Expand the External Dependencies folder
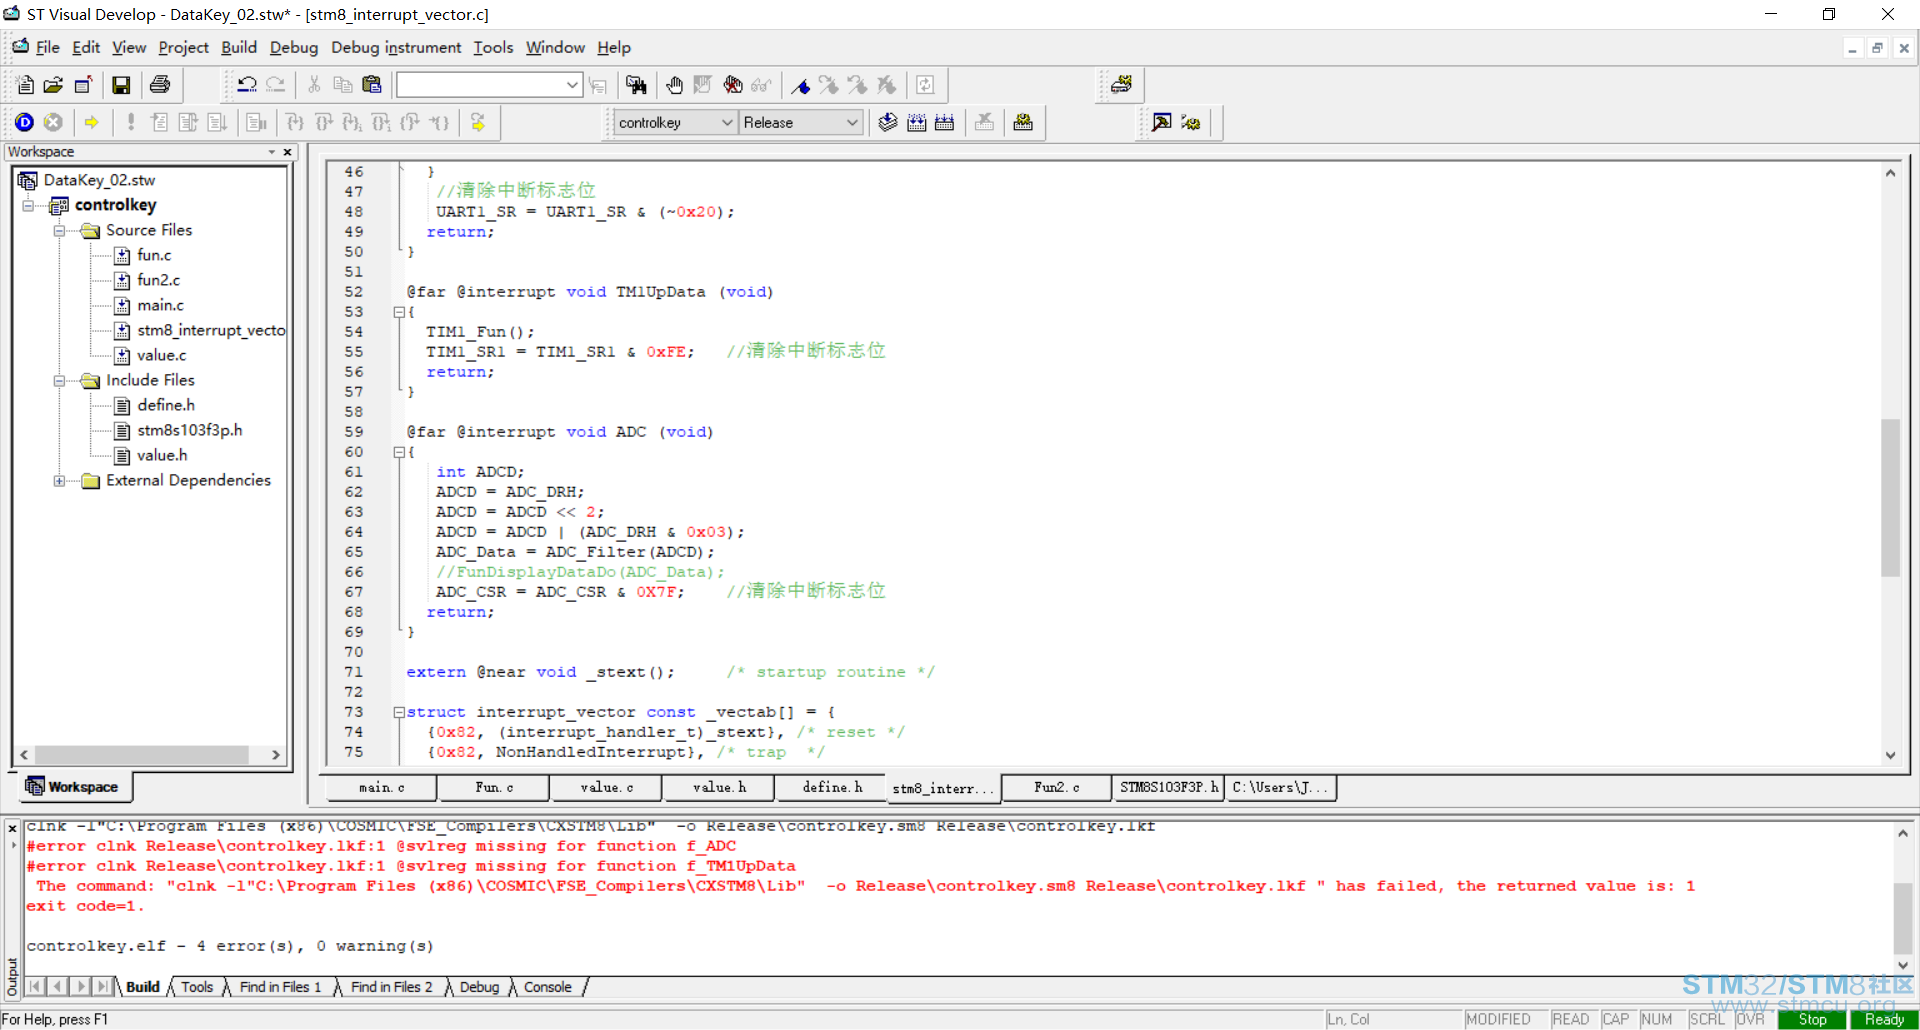The width and height of the screenshot is (1920, 1030). point(59,480)
